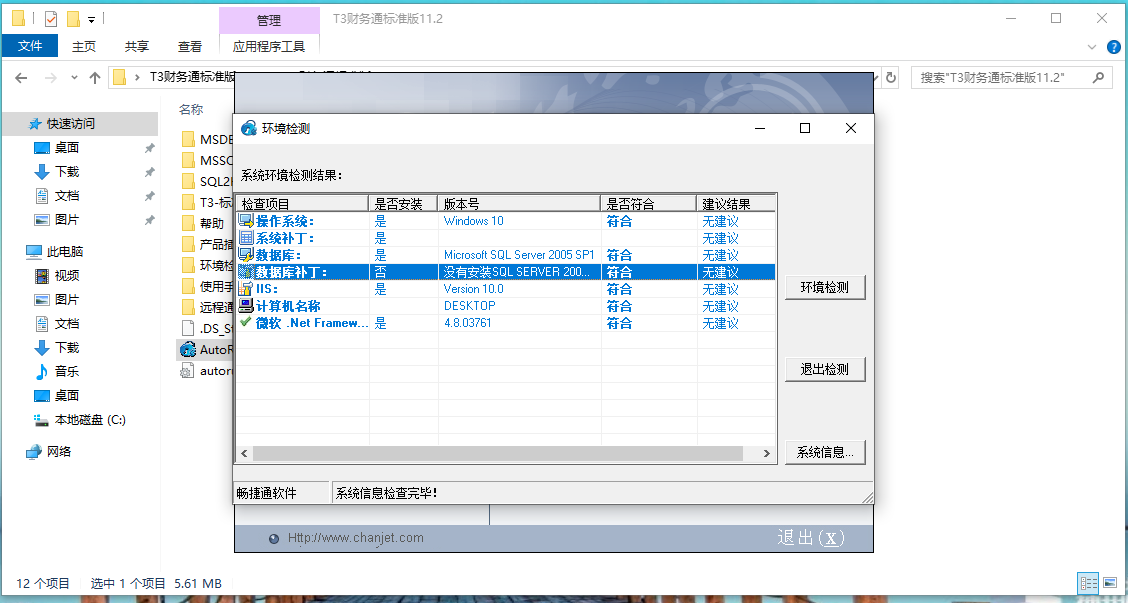The image size is (1128, 603).
Task: Select the Microsoft SQL Server 2005 SP1 cell
Action: [519, 255]
